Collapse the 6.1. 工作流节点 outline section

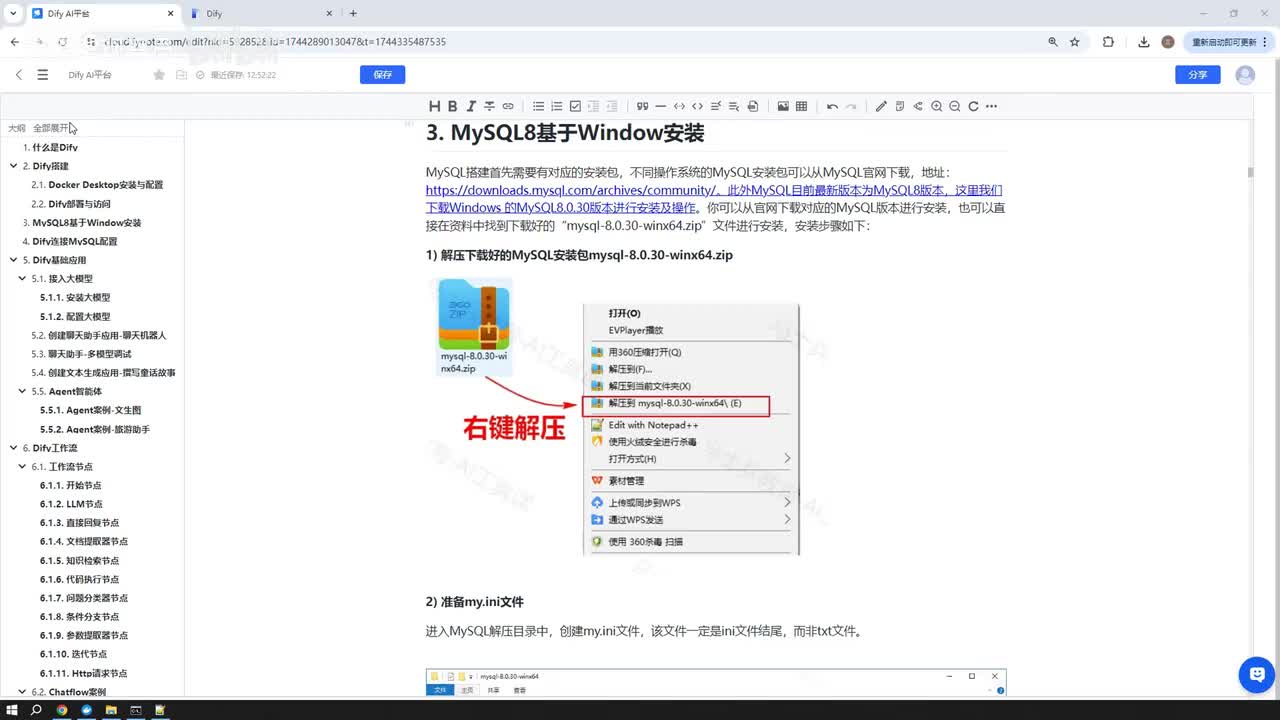click(23, 467)
